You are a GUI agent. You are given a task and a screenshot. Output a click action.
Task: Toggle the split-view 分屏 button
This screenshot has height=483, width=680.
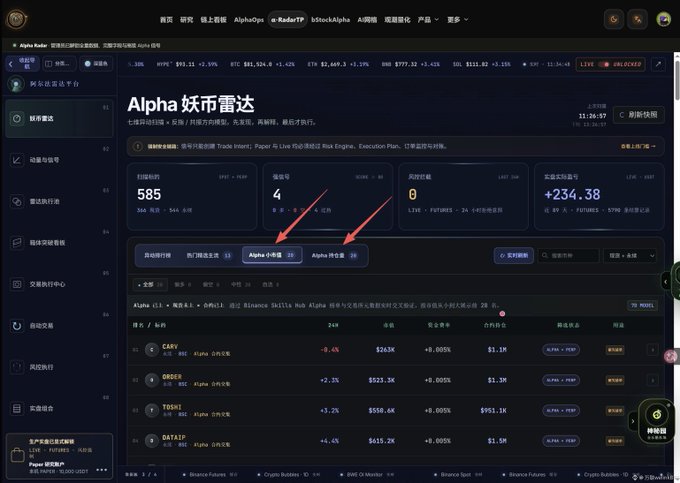pos(59,64)
